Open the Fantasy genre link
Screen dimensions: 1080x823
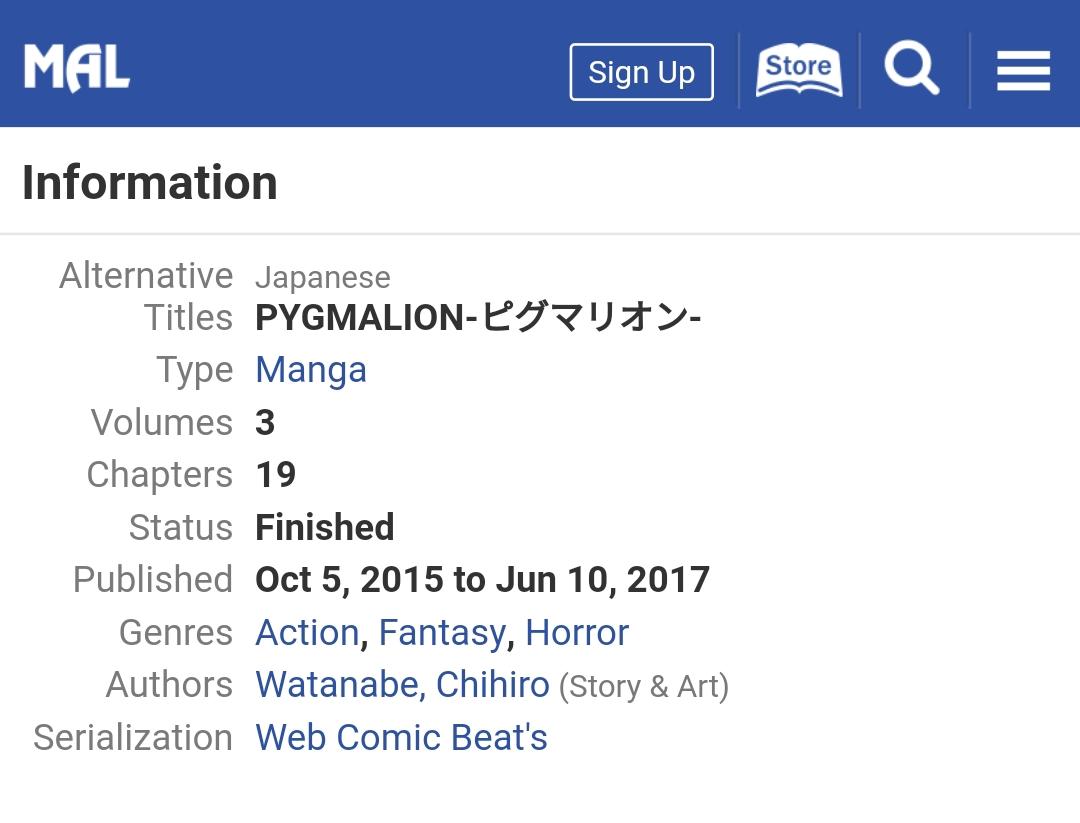coord(442,632)
